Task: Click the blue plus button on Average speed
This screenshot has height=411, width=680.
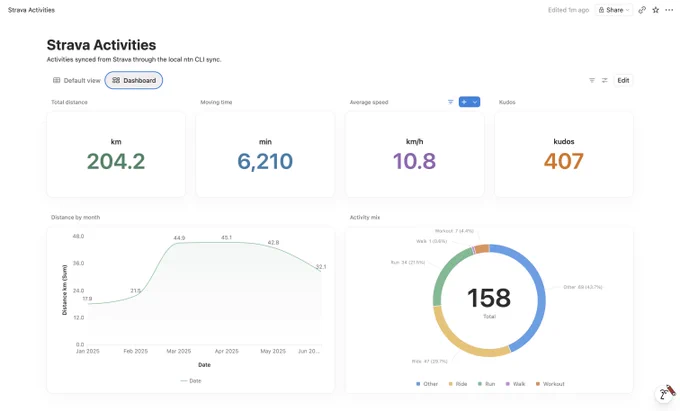Action: pyautogui.click(x=464, y=102)
